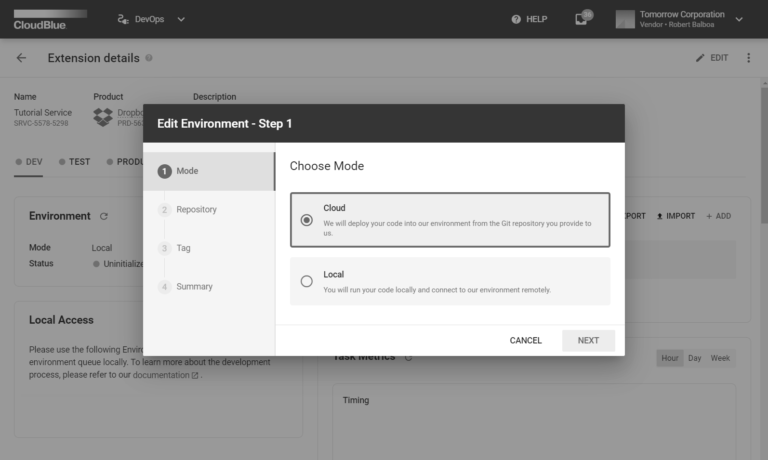The height and width of the screenshot is (460, 768).
Task: Select the Mode step in wizard
Action: pyautogui.click(x=209, y=171)
